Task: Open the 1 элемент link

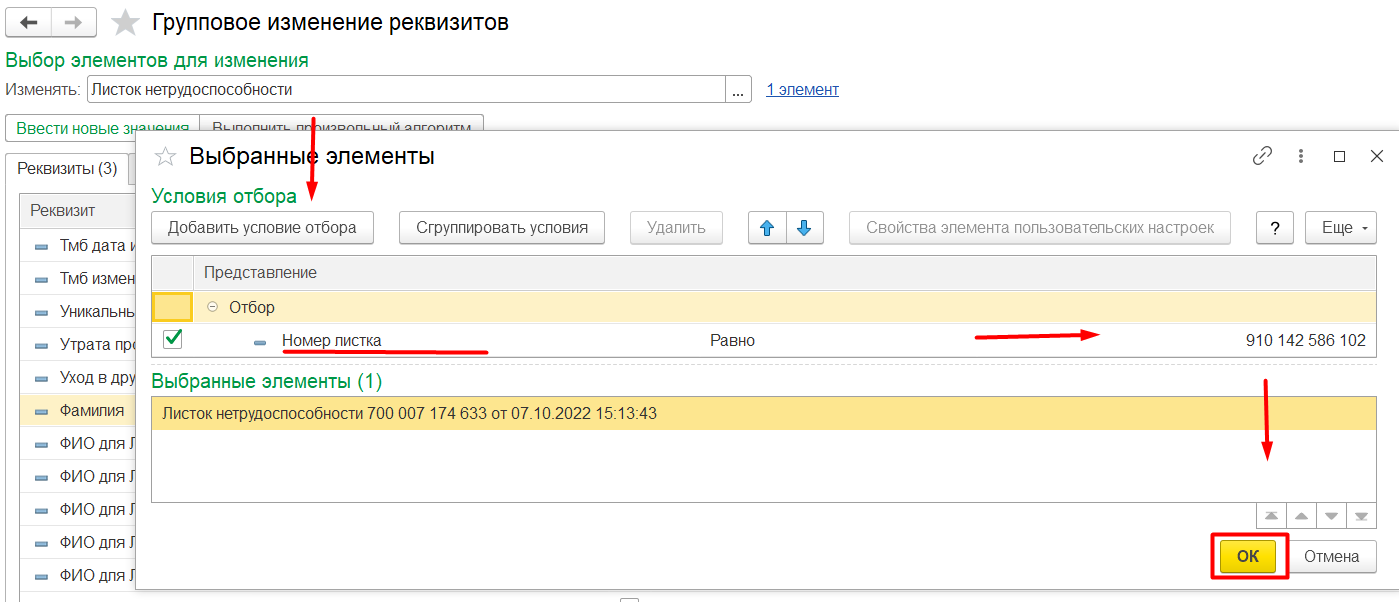Action: tap(802, 89)
